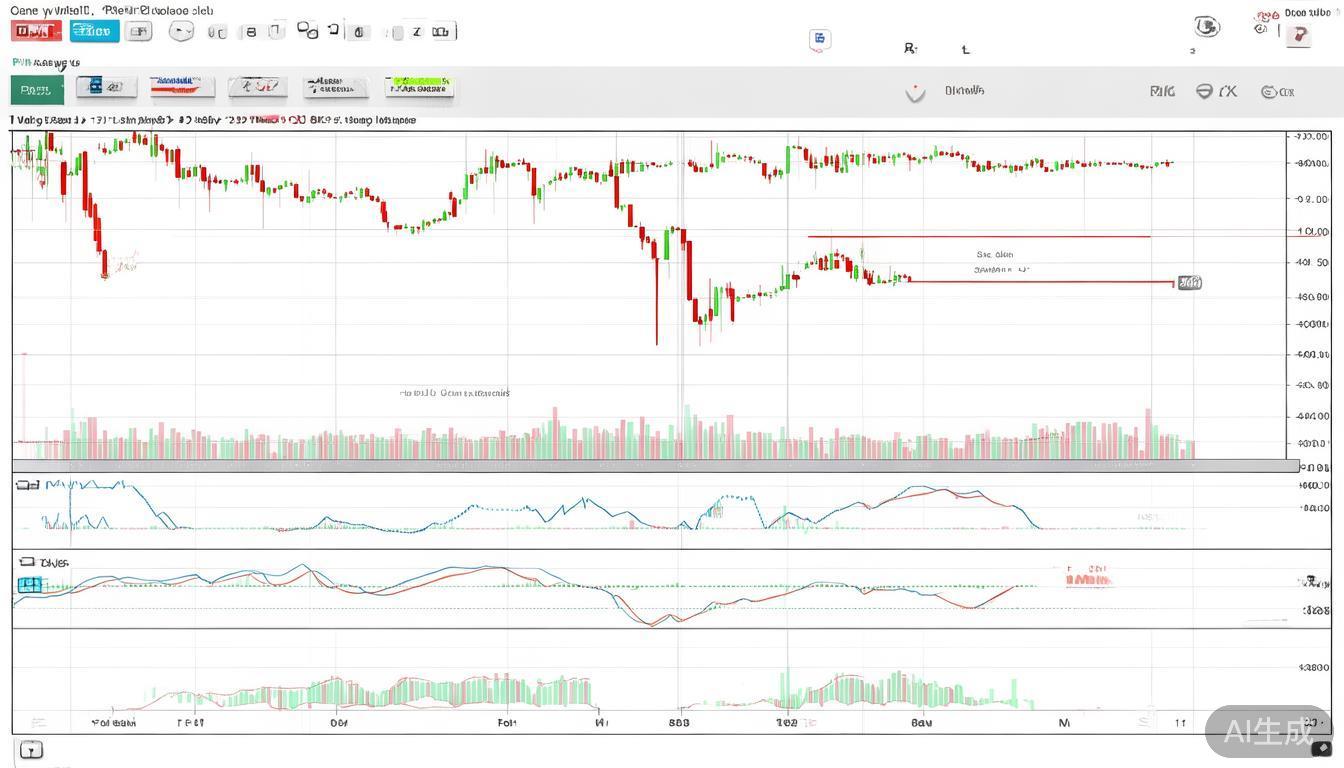Click the red question mark icon top right

pos(1298,35)
